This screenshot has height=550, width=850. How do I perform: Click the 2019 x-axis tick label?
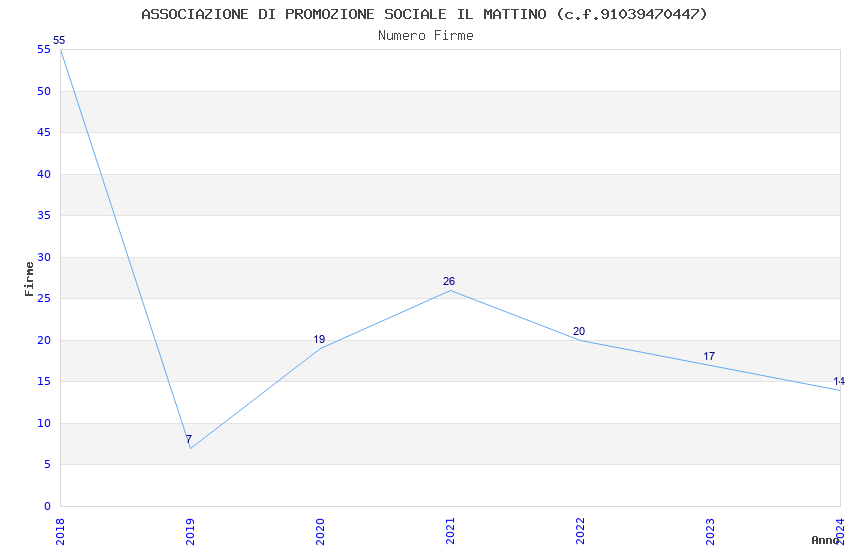point(190,532)
